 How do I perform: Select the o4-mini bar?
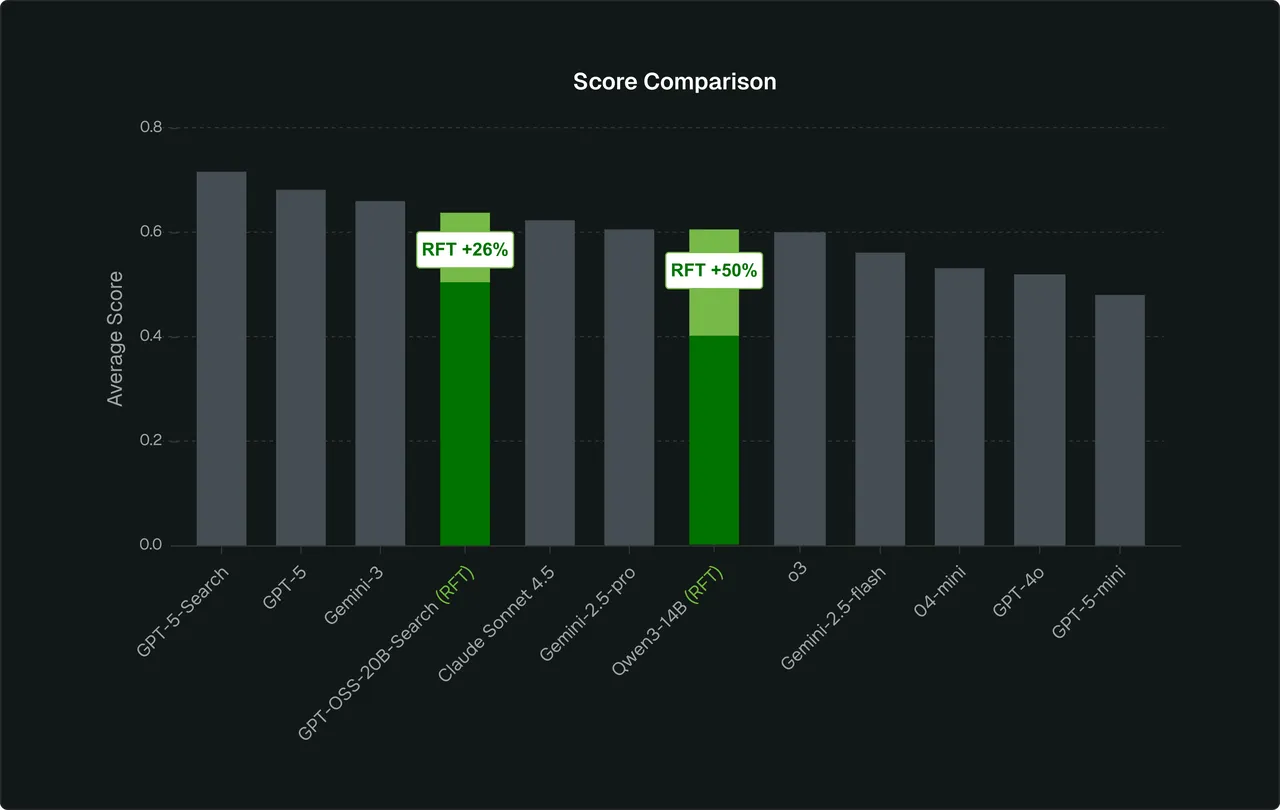[x=960, y=407]
